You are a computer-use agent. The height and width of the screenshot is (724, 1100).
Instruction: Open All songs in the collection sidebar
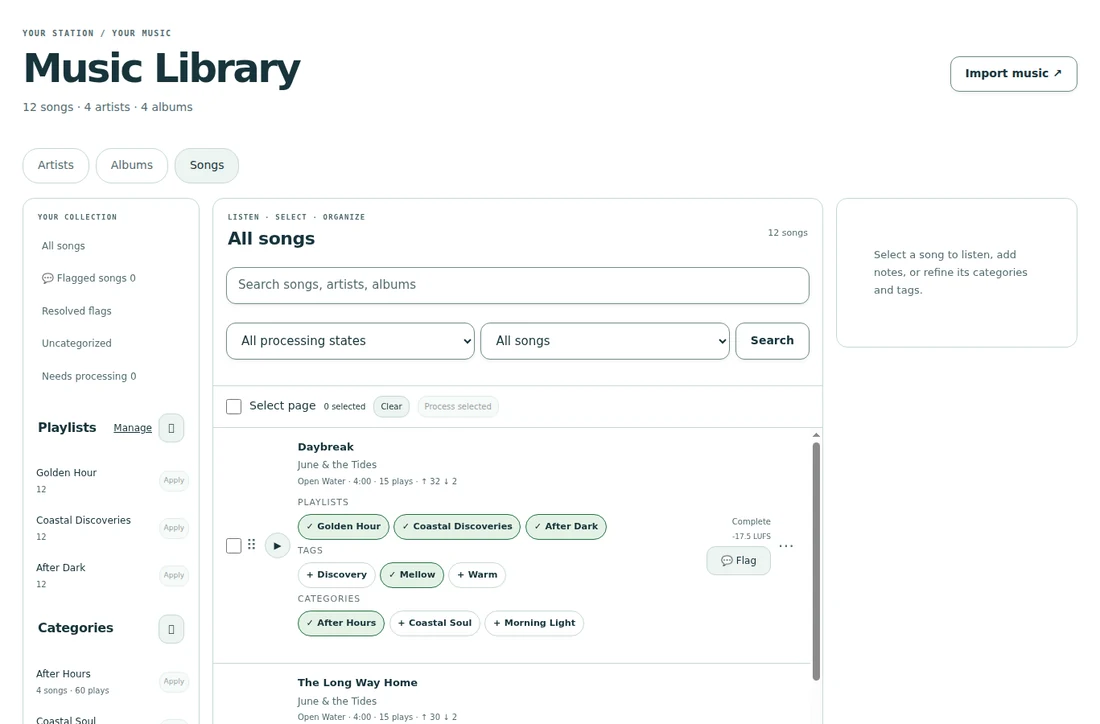pyautogui.click(x=63, y=246)
